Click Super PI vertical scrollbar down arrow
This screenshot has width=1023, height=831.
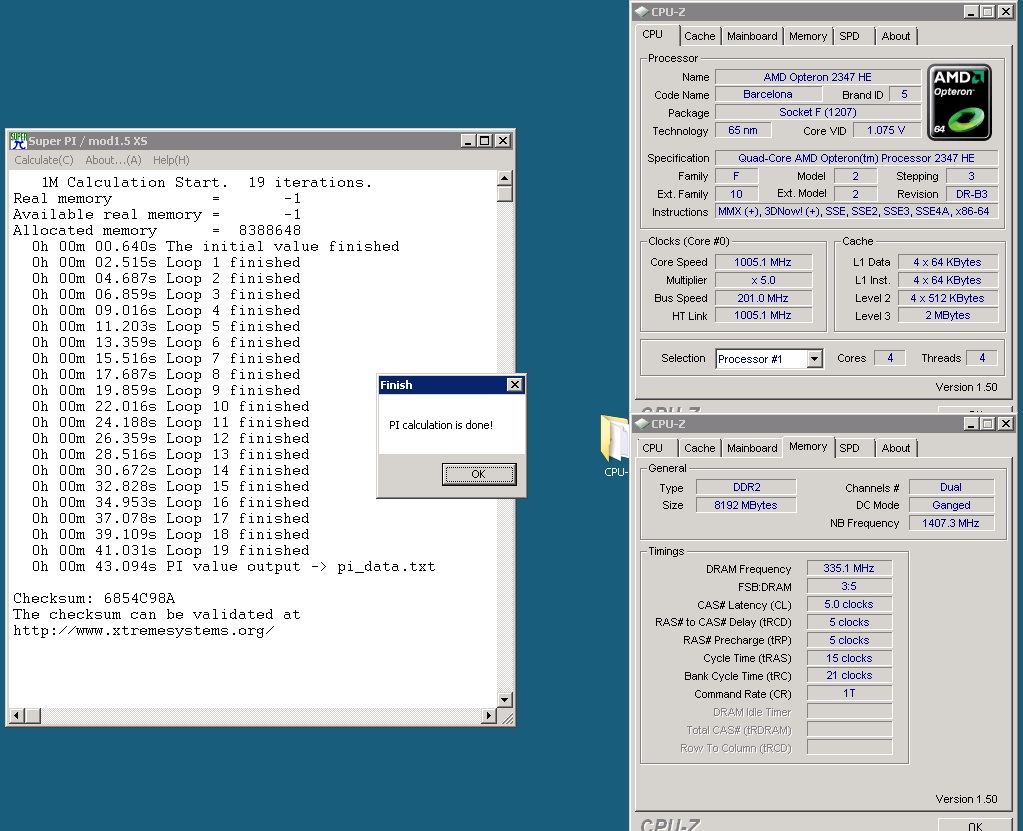click(x=504, y=700)
